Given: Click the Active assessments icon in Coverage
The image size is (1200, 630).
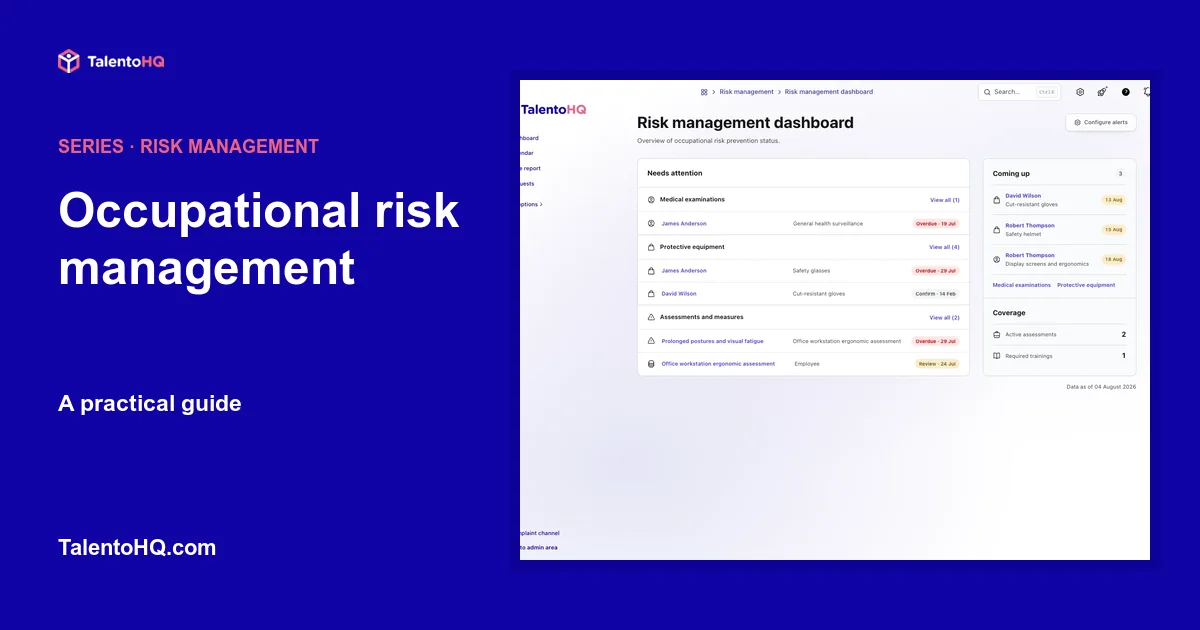Looking at the screenshot, I should click(x=996, y=335).
